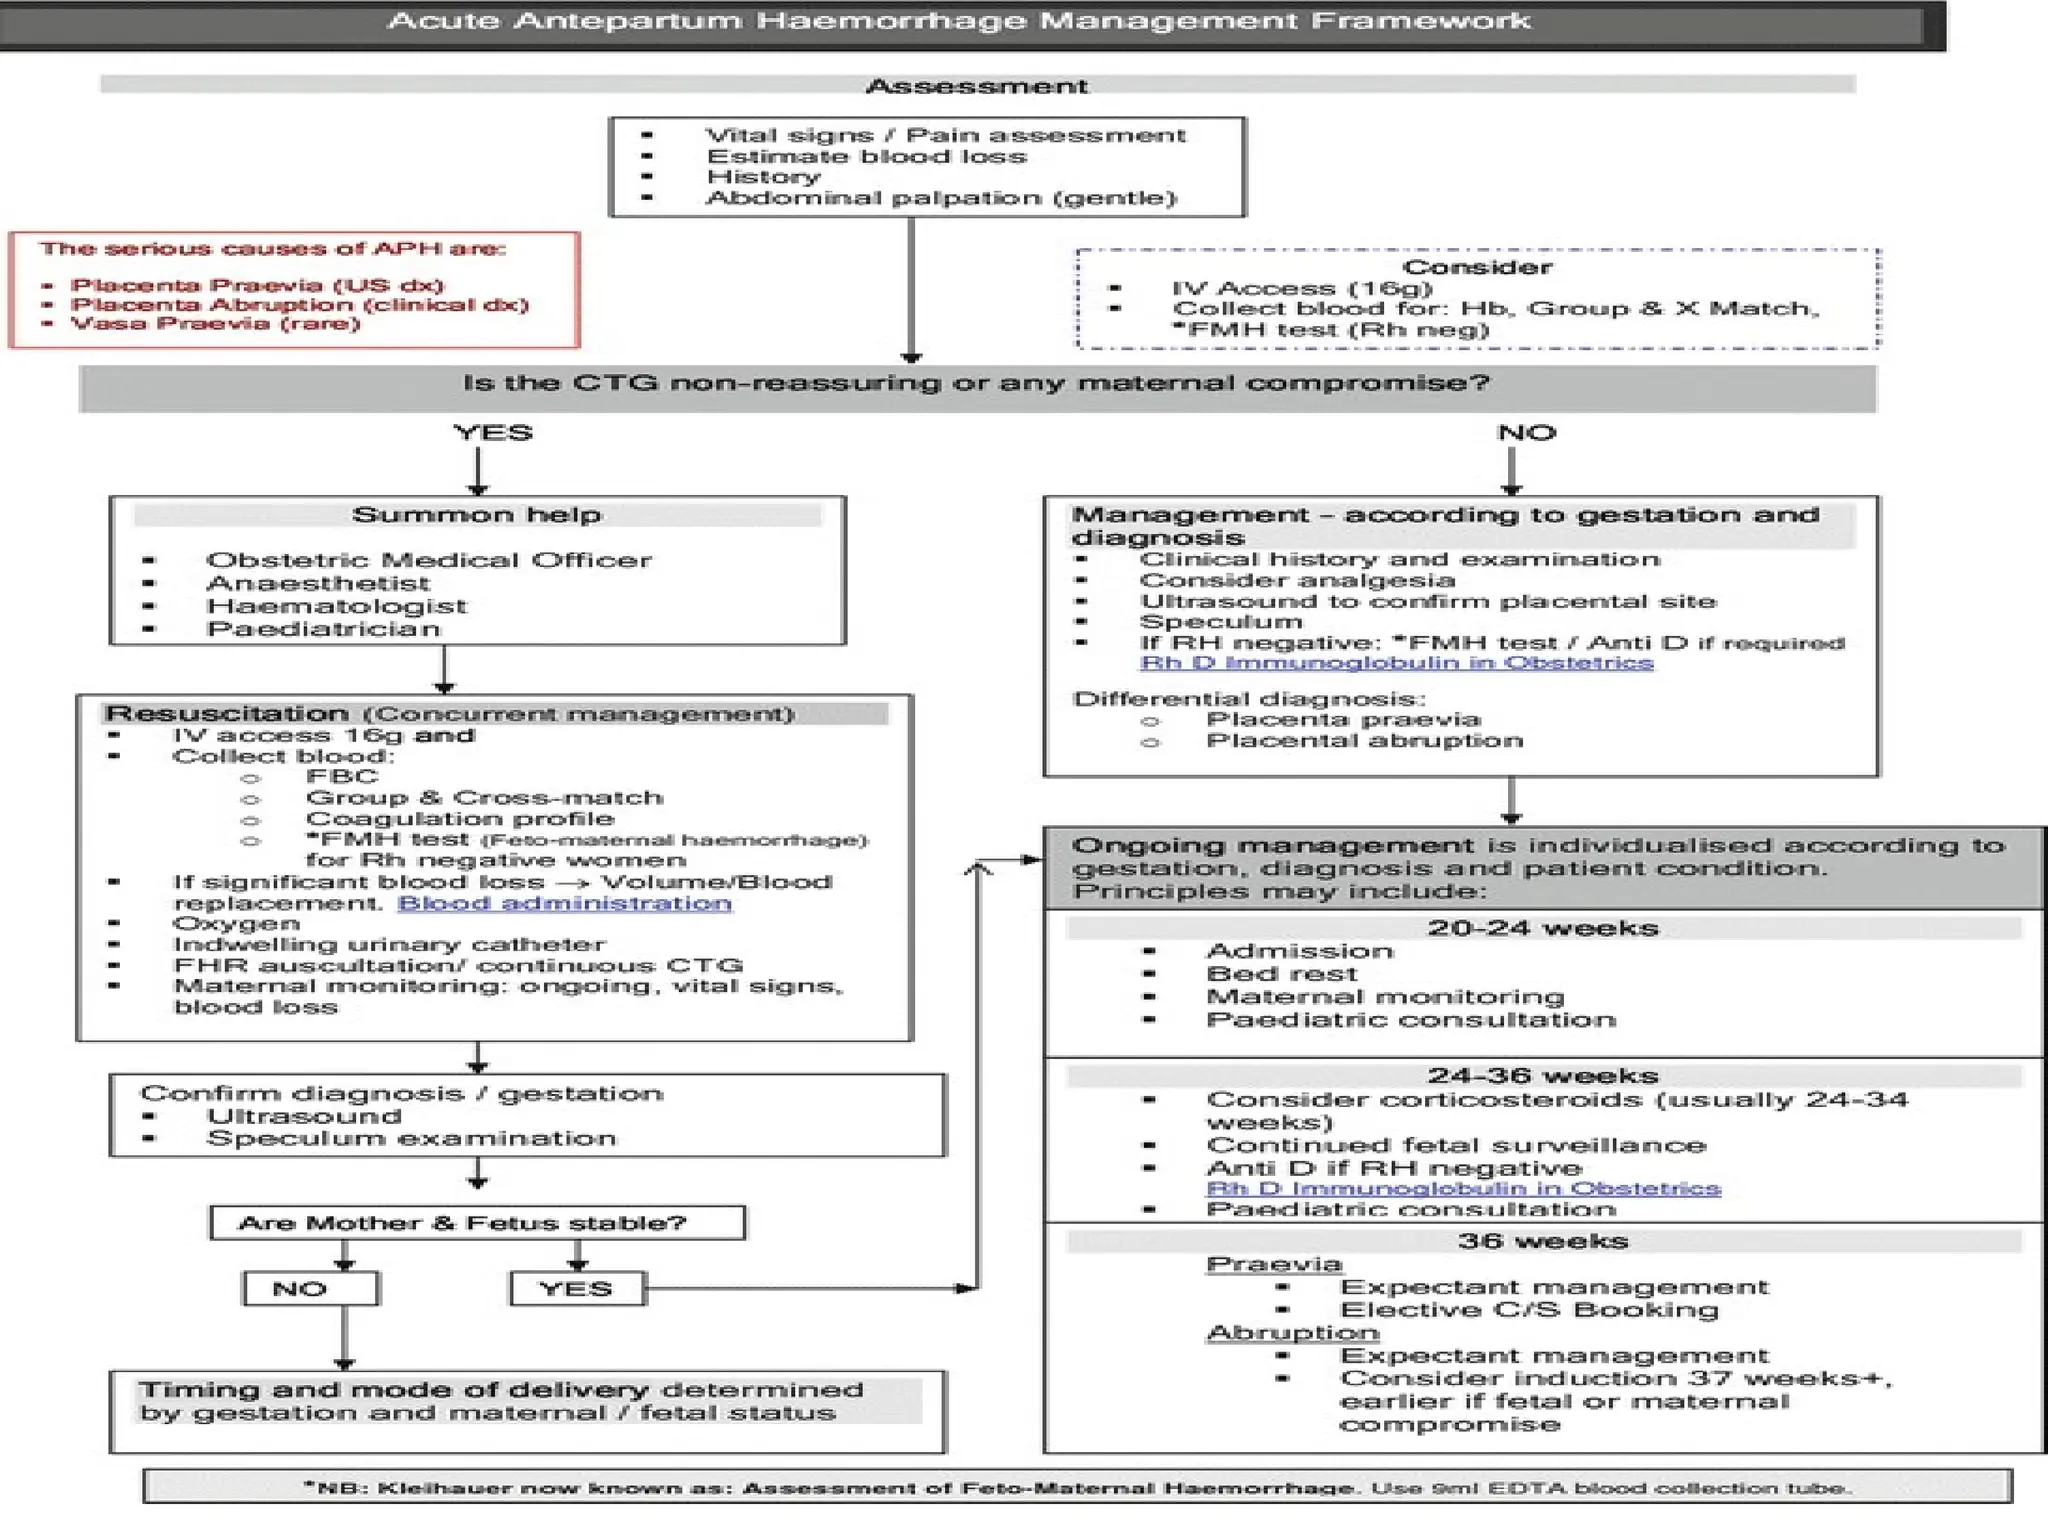Click the CTG non-reassuring question bar
The height and width of the screenshot is (1536, 2048).
(x=977, y=387)
